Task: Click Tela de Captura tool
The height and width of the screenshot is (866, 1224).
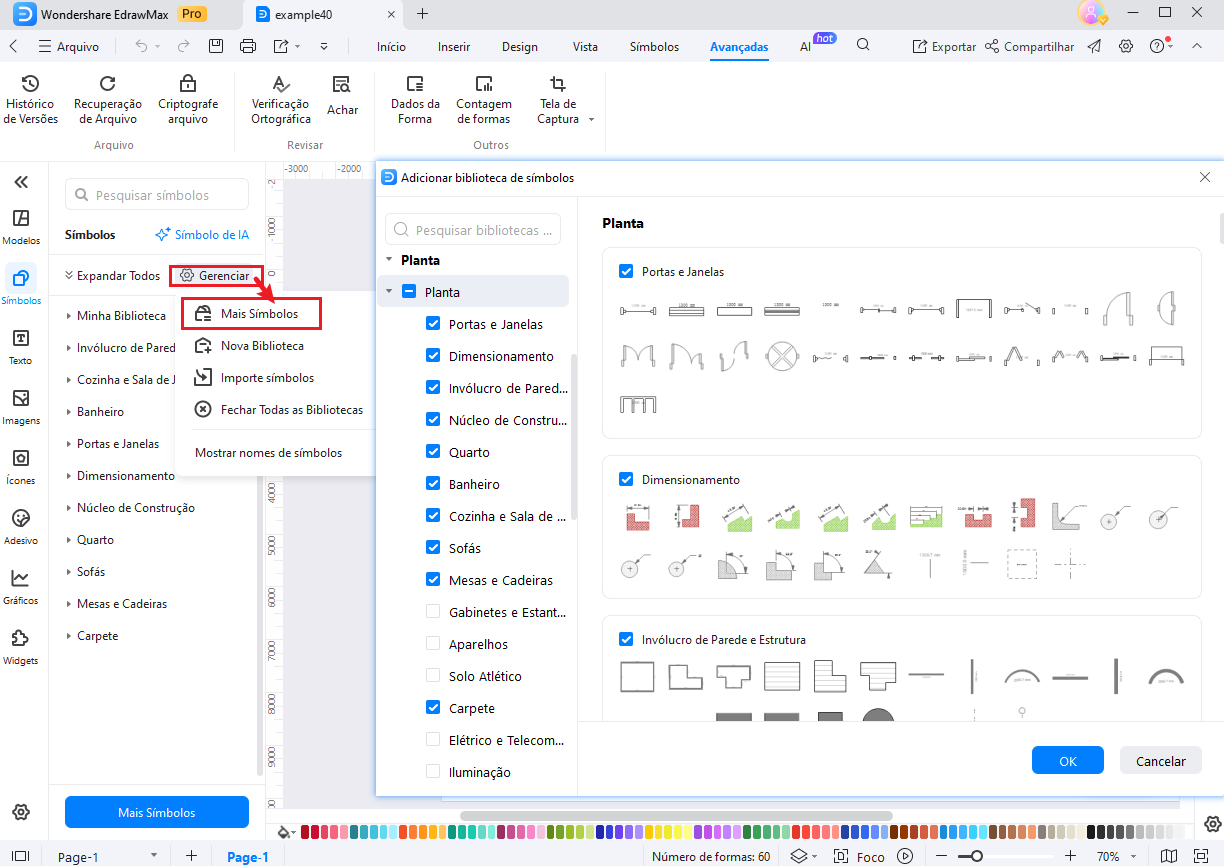Action: click(x=558, y=100)
